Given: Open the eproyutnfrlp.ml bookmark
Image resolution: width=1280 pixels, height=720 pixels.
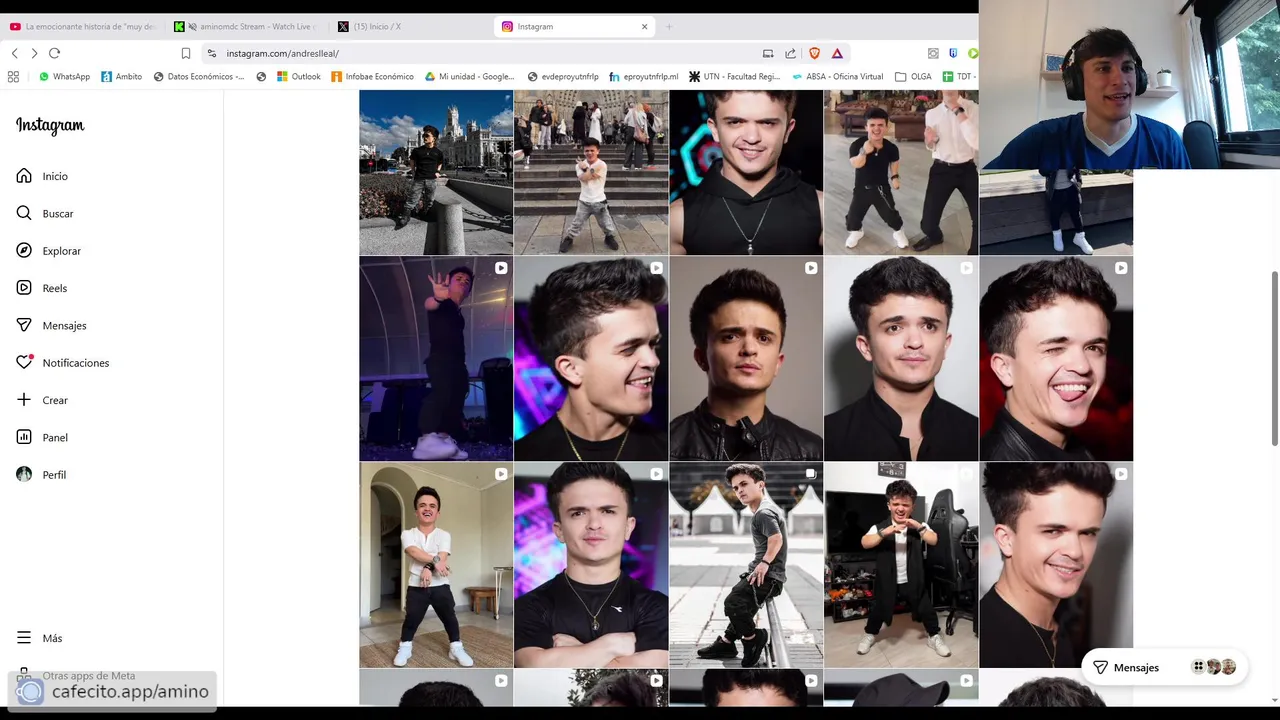Looking at the screenshot, I should point(644,76).
